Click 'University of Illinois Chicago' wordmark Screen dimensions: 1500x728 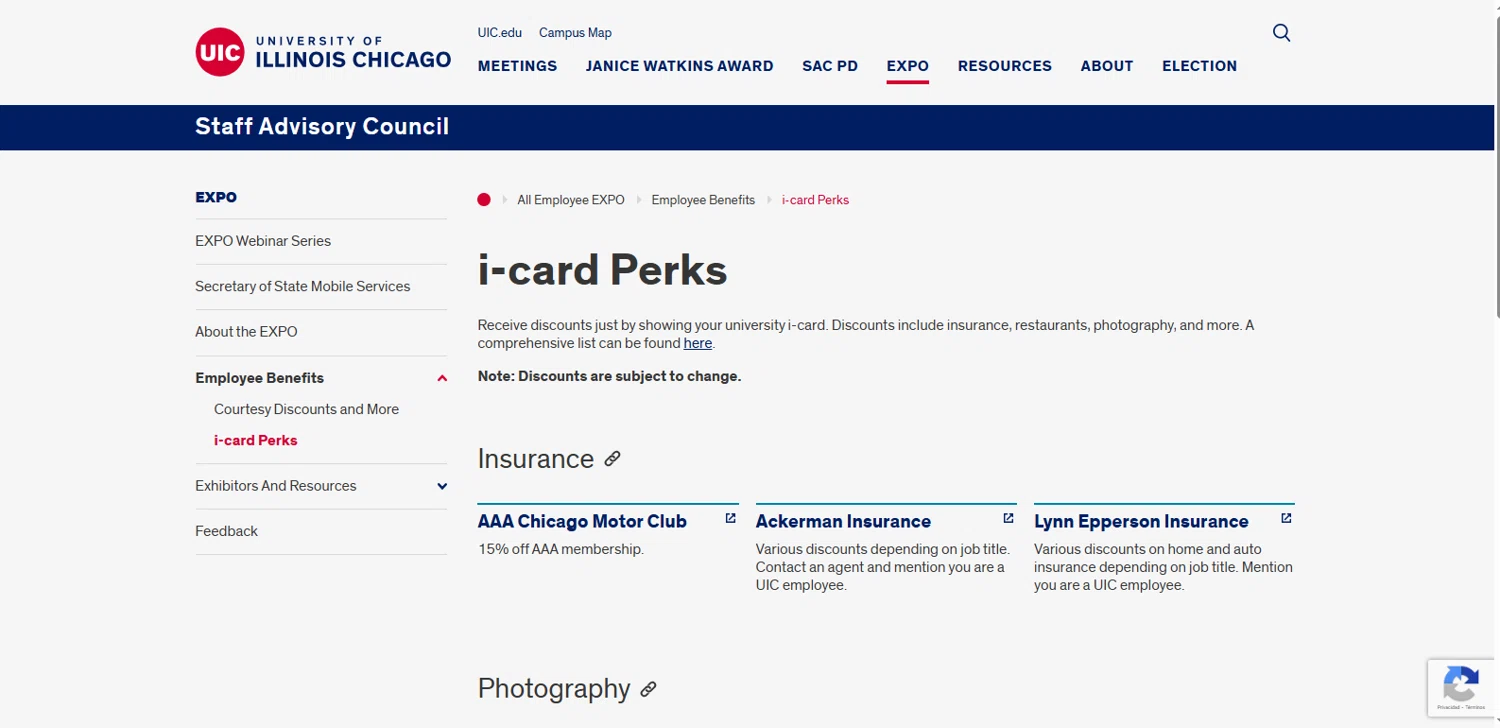coord(353,53)
